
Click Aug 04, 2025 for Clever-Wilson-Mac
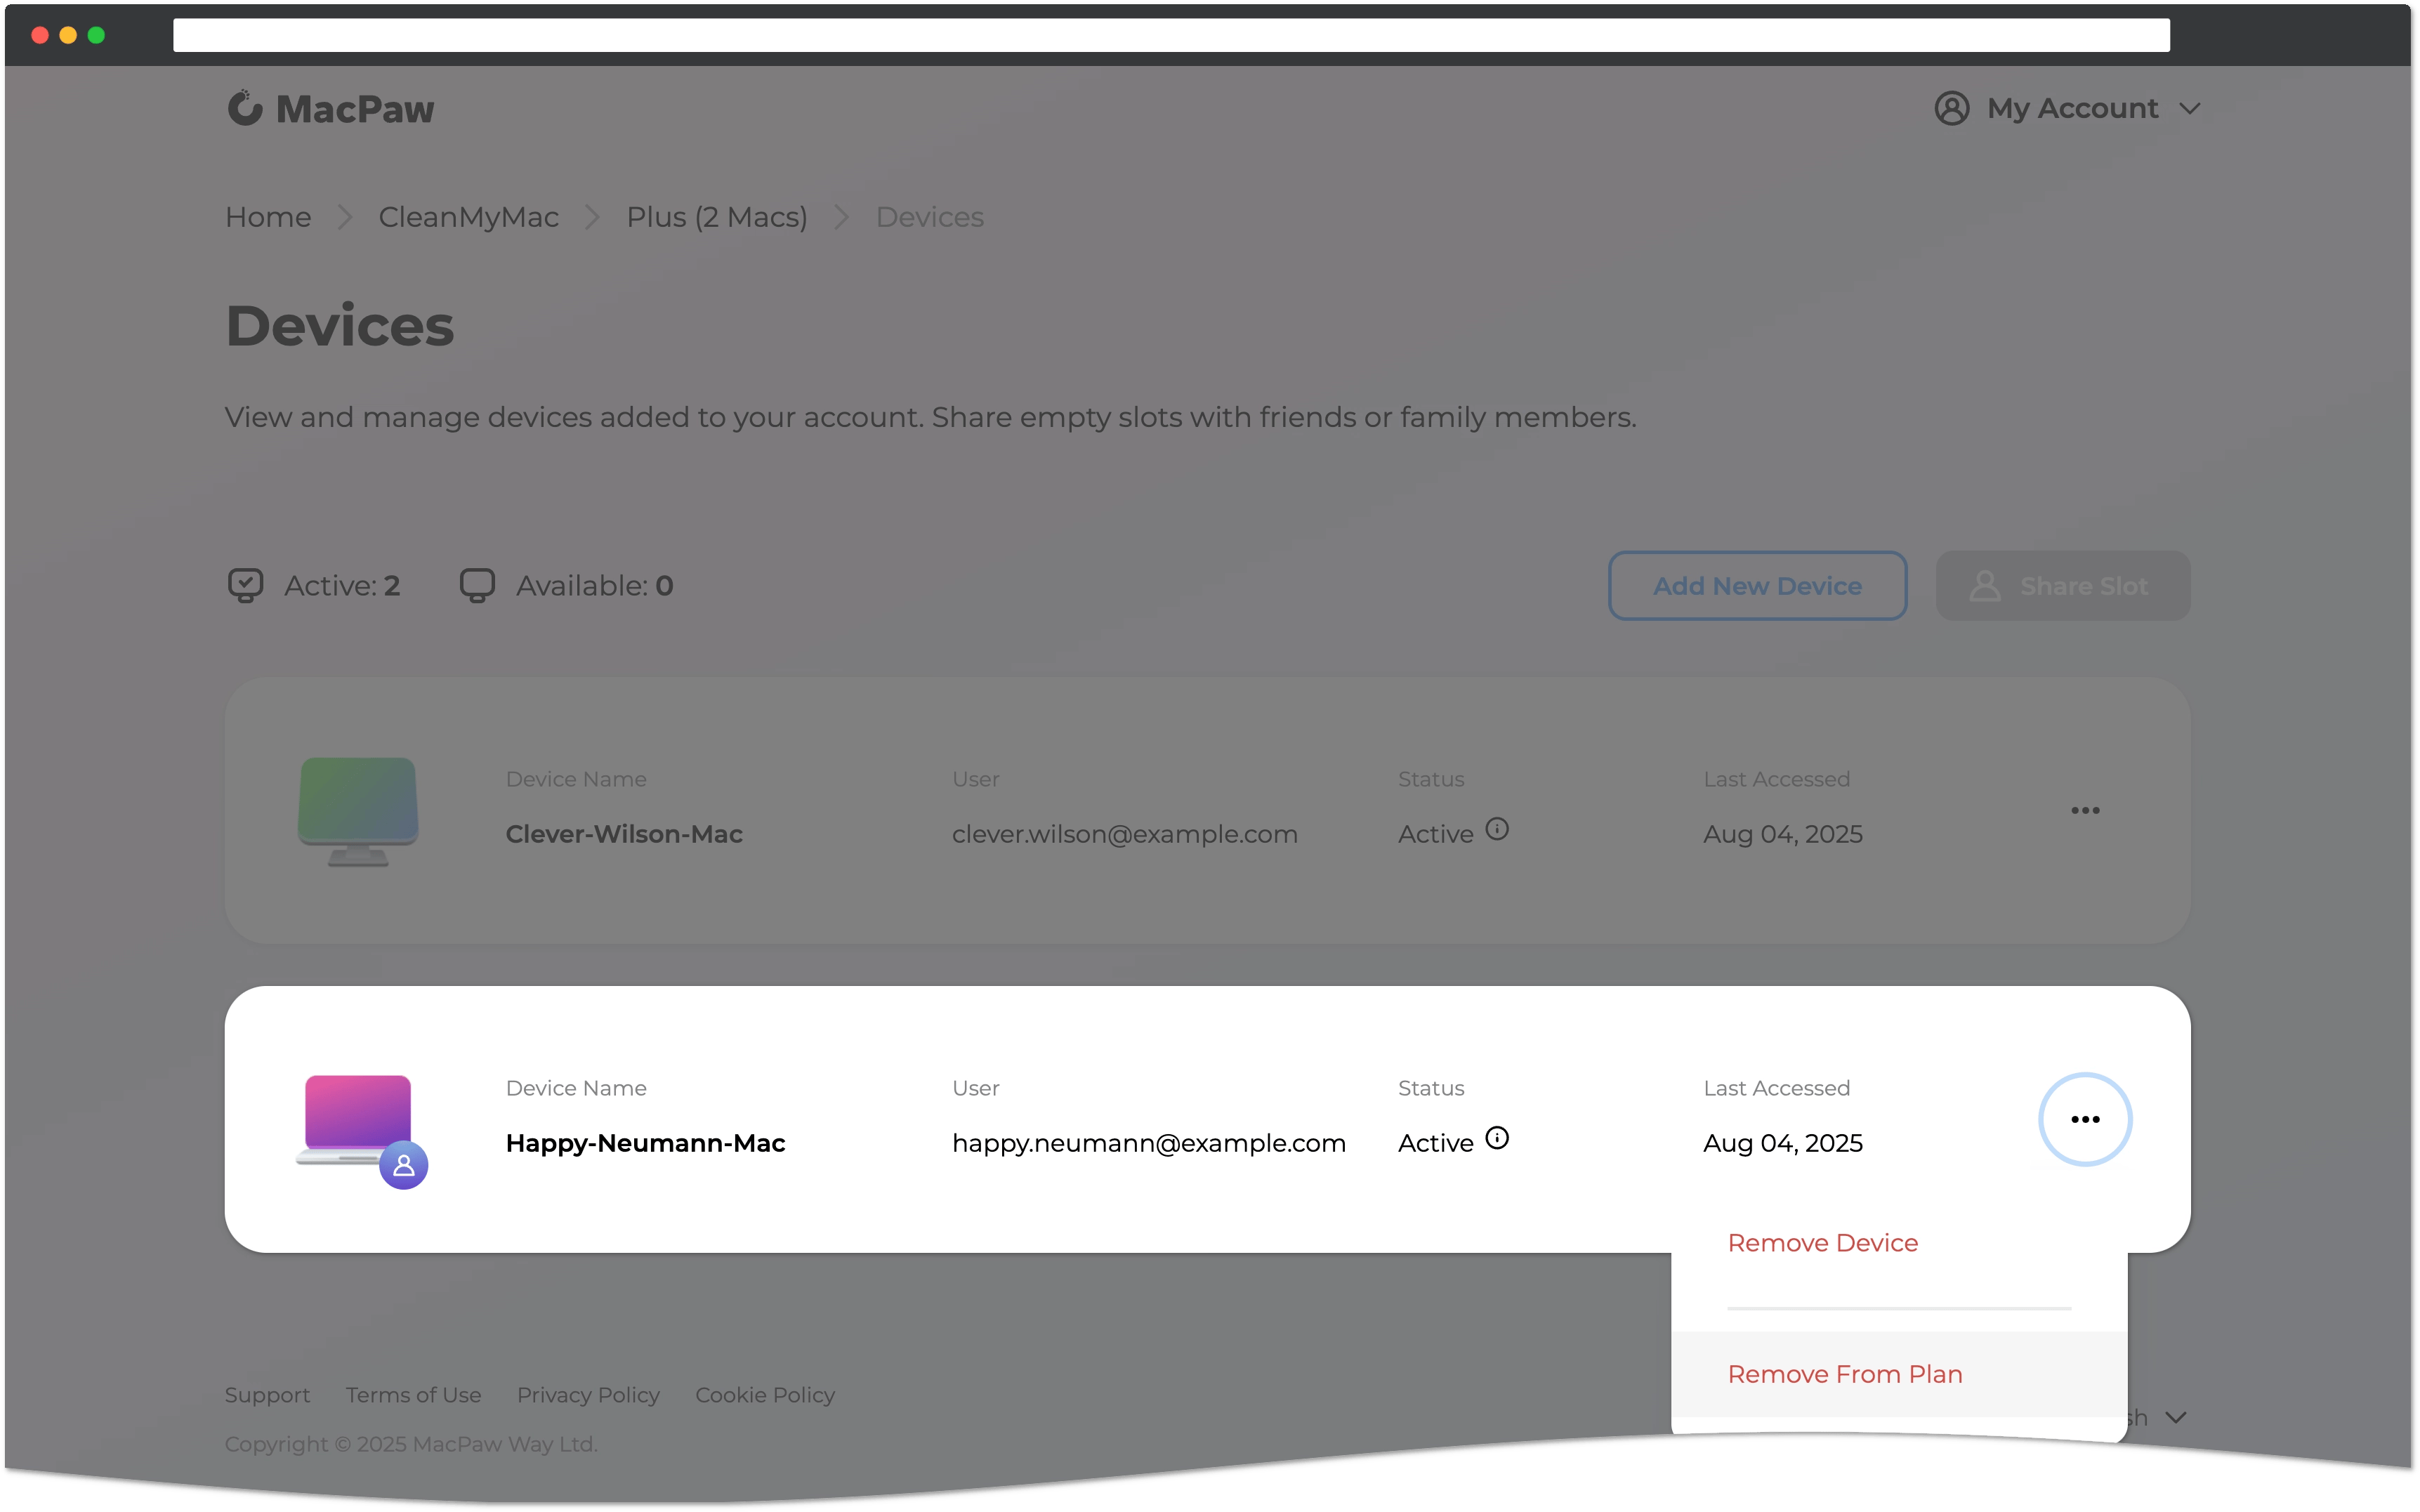1782,834
